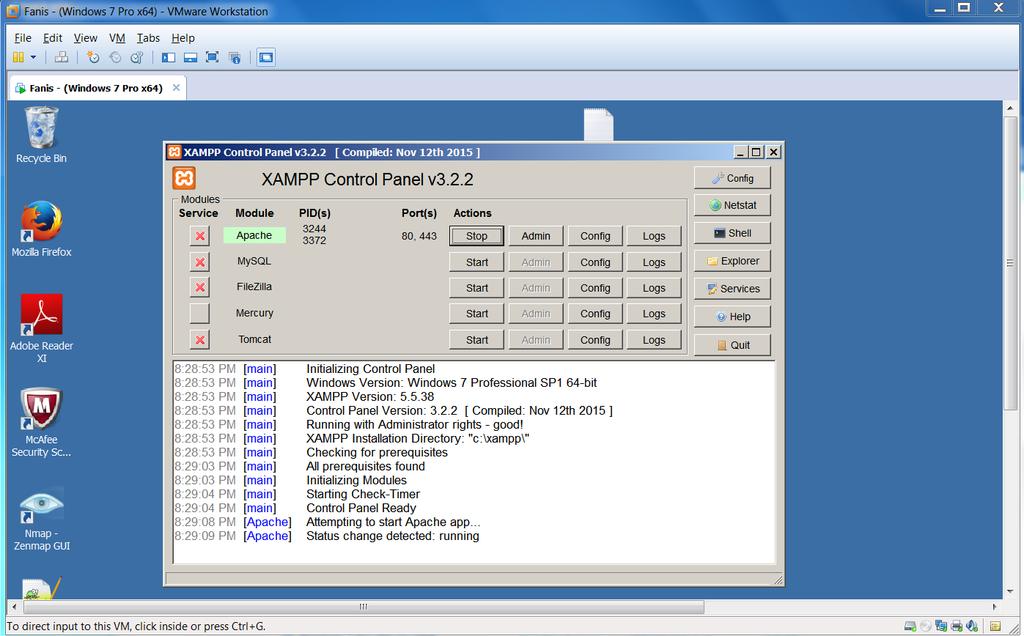
Task: Stop the Apache module
Action: 477,236
